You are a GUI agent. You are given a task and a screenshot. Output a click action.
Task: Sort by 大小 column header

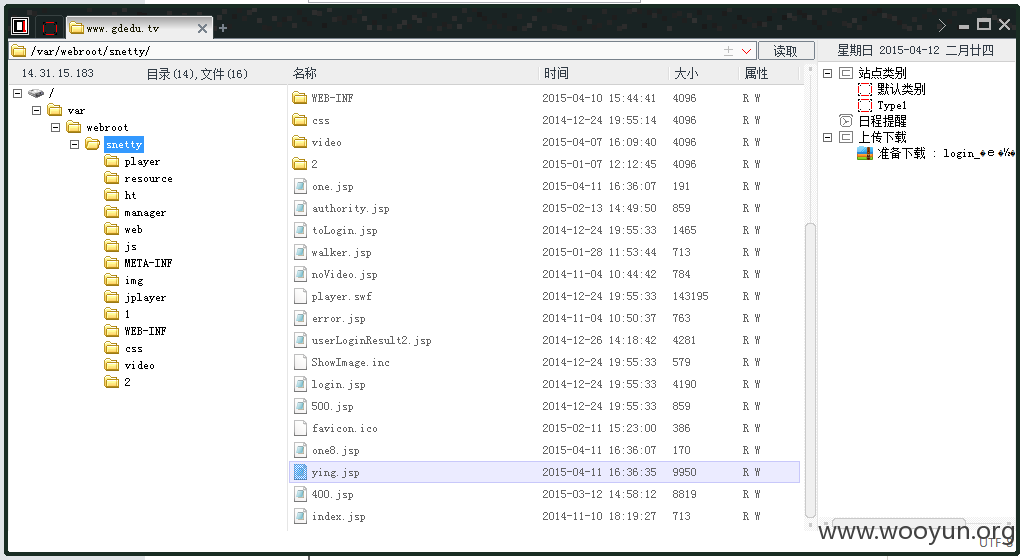coord(686,74)
